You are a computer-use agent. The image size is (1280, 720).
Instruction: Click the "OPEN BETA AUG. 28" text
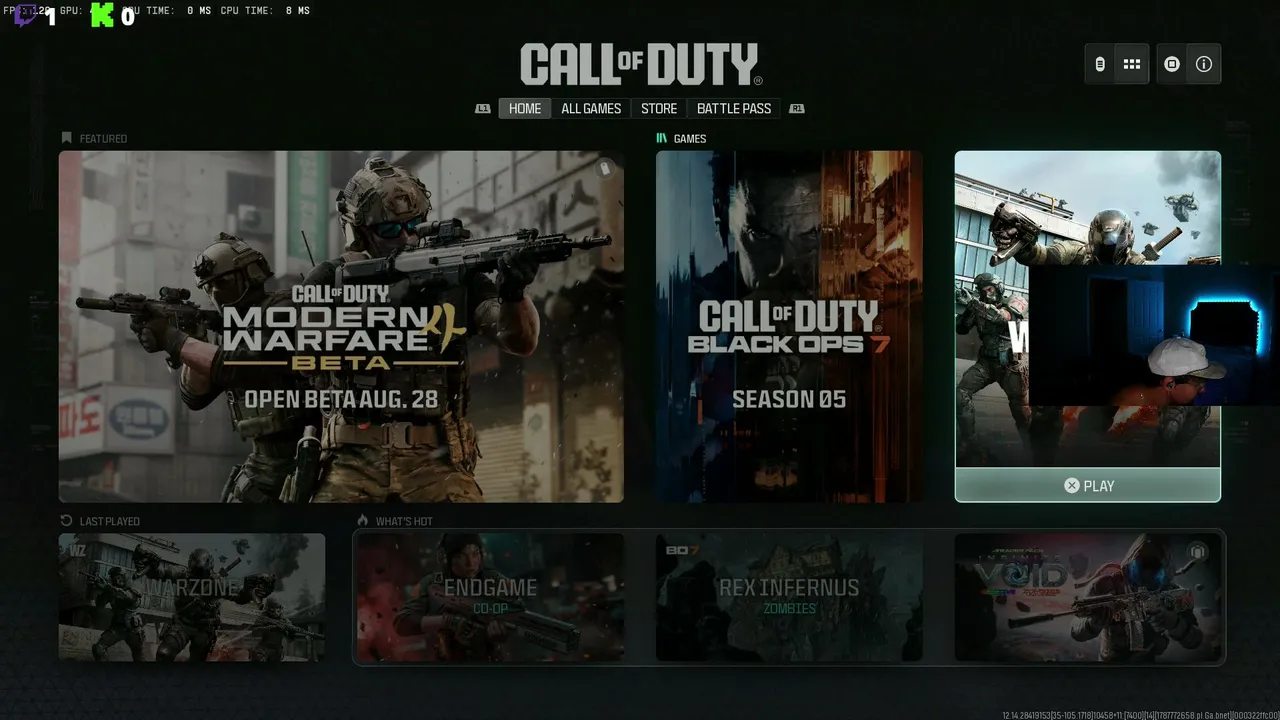341,399
